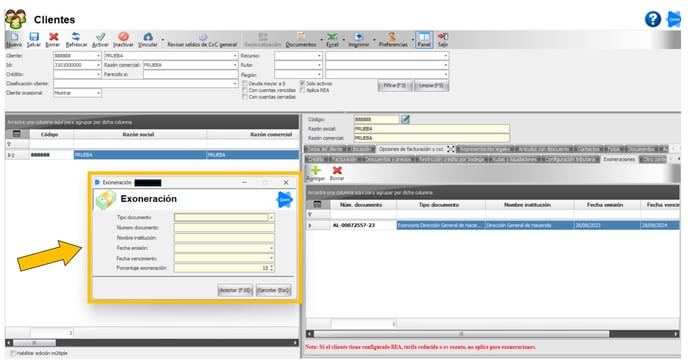Click the edit icon beside Código field
The width and height of the screenshot is (688, 363).
(x=405, y=119)
